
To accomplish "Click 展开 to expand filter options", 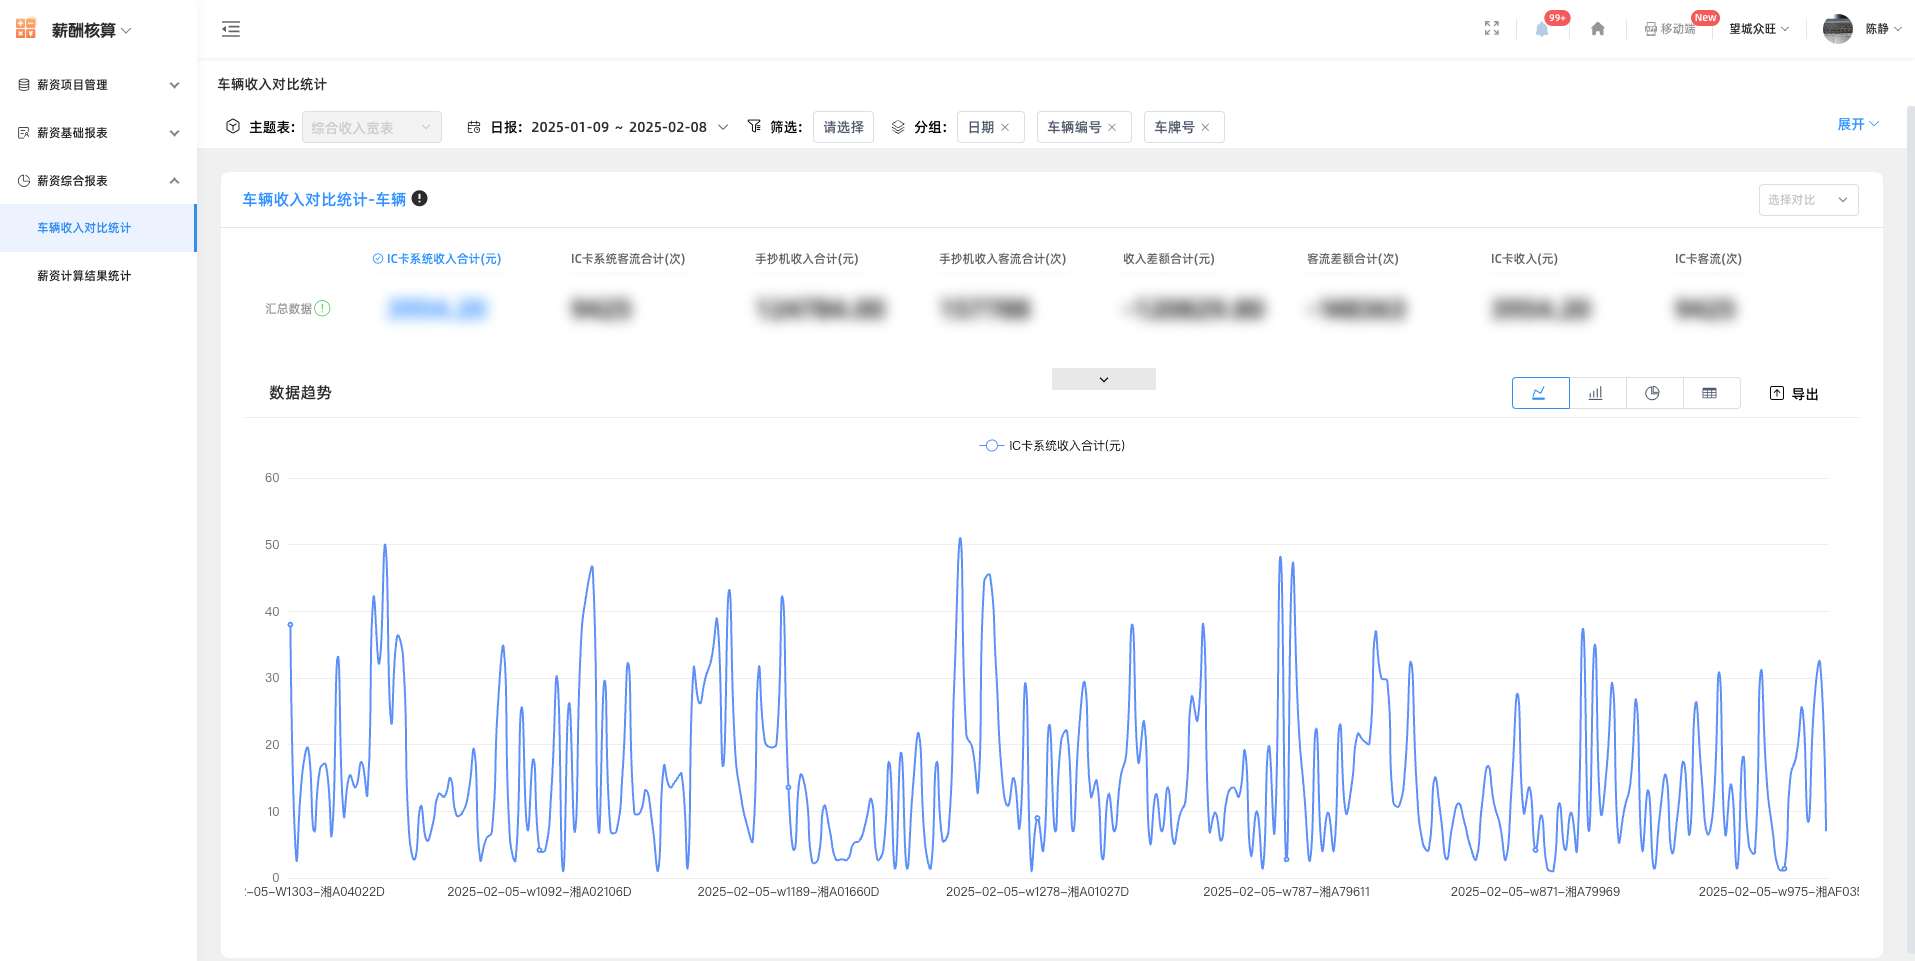I will click(1857, 125).
